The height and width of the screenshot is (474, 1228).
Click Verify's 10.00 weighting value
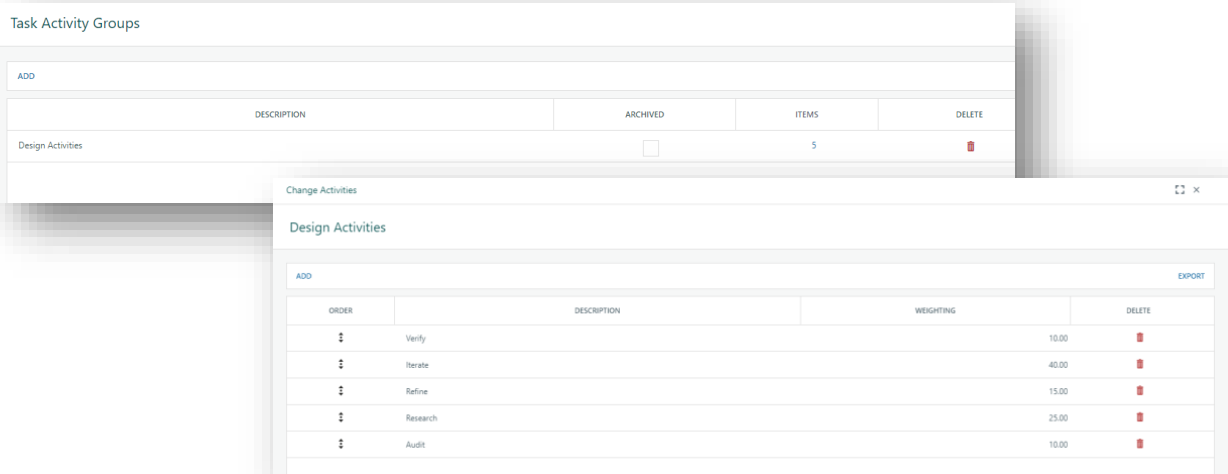coord(1058,338)
